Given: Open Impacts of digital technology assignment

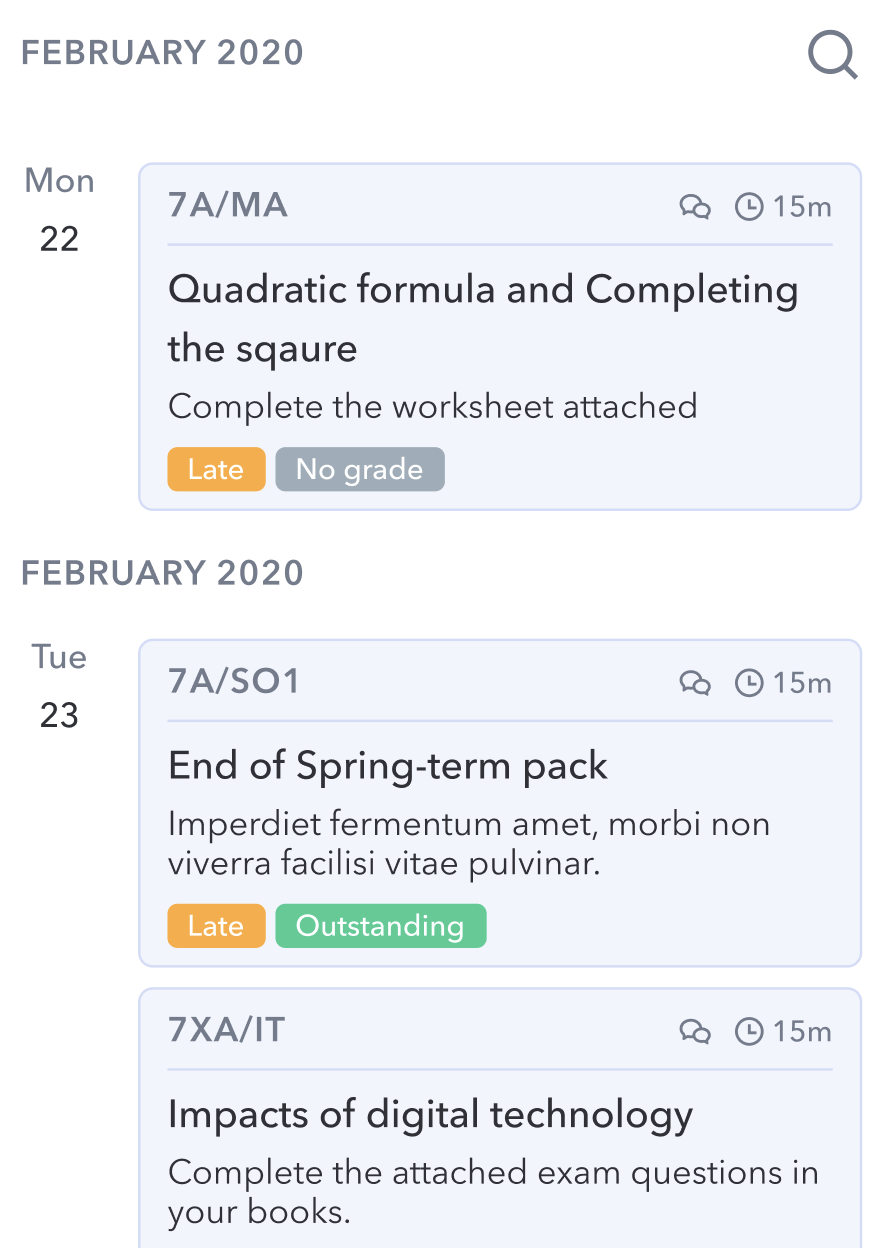Looking at the screenshot, I should [430, 1114].
